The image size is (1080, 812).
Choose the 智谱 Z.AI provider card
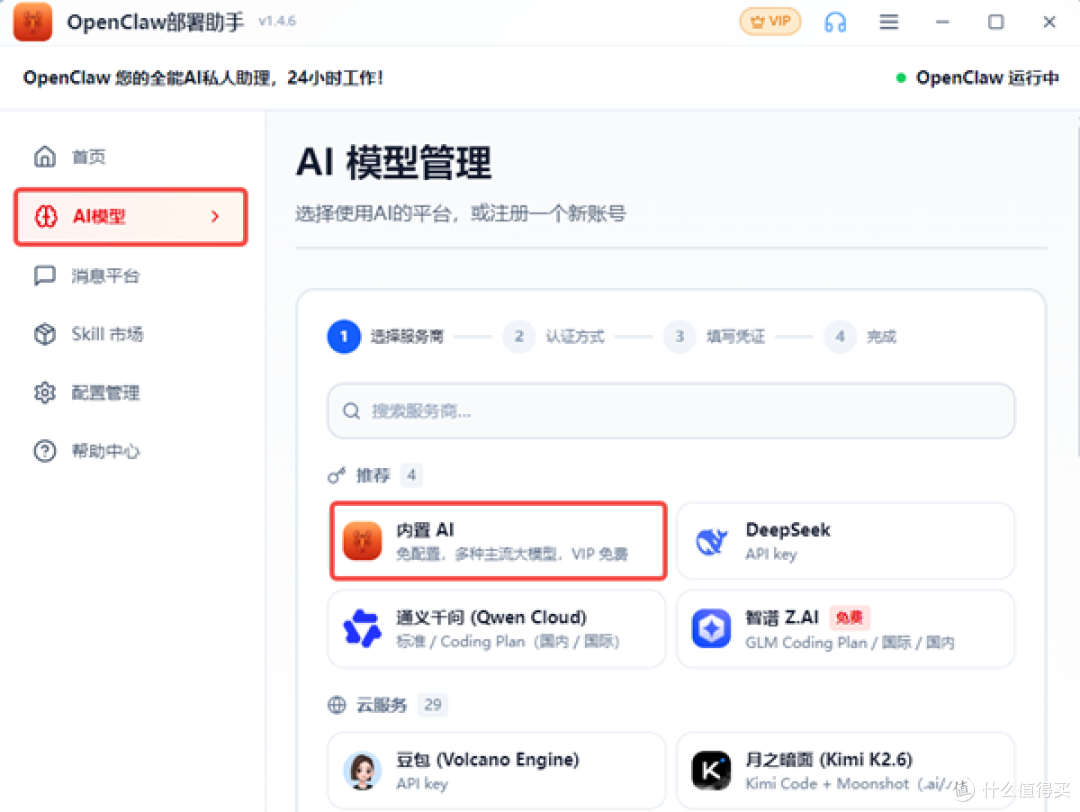click(845, 628)
